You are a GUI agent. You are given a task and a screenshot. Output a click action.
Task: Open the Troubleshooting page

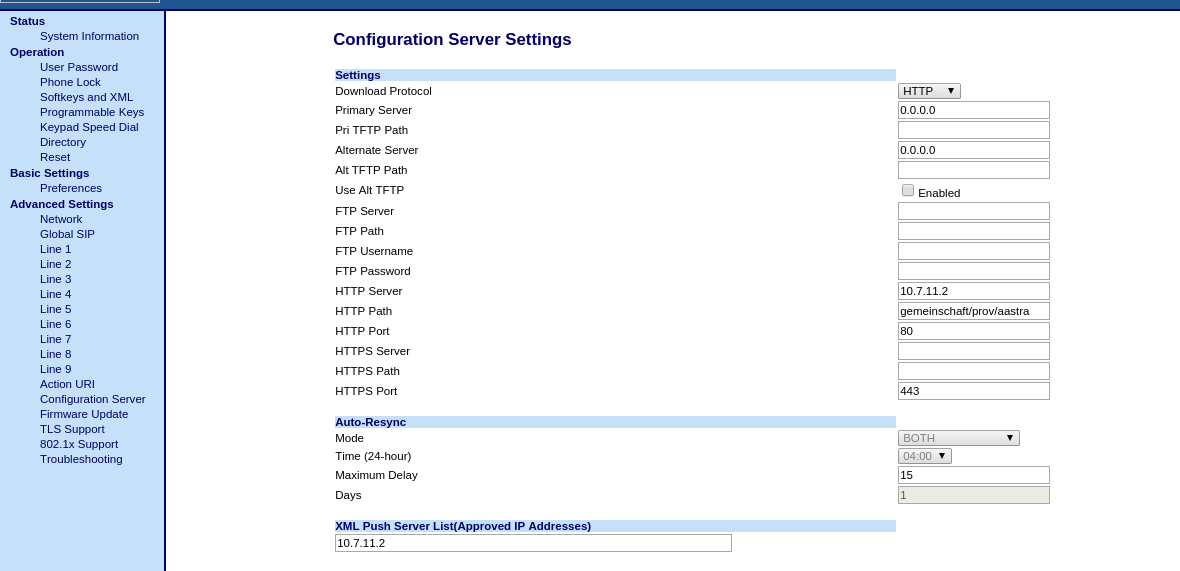[x=81, y=459]
